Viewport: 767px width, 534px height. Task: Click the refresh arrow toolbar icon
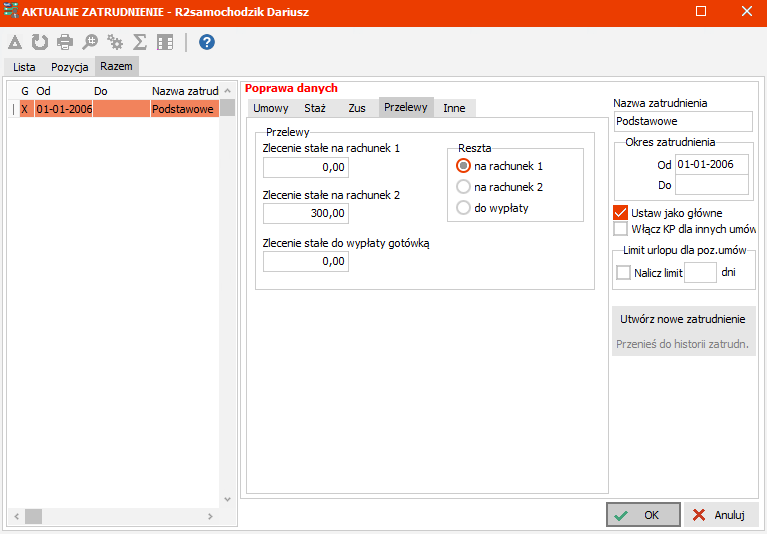pos(40,43)
